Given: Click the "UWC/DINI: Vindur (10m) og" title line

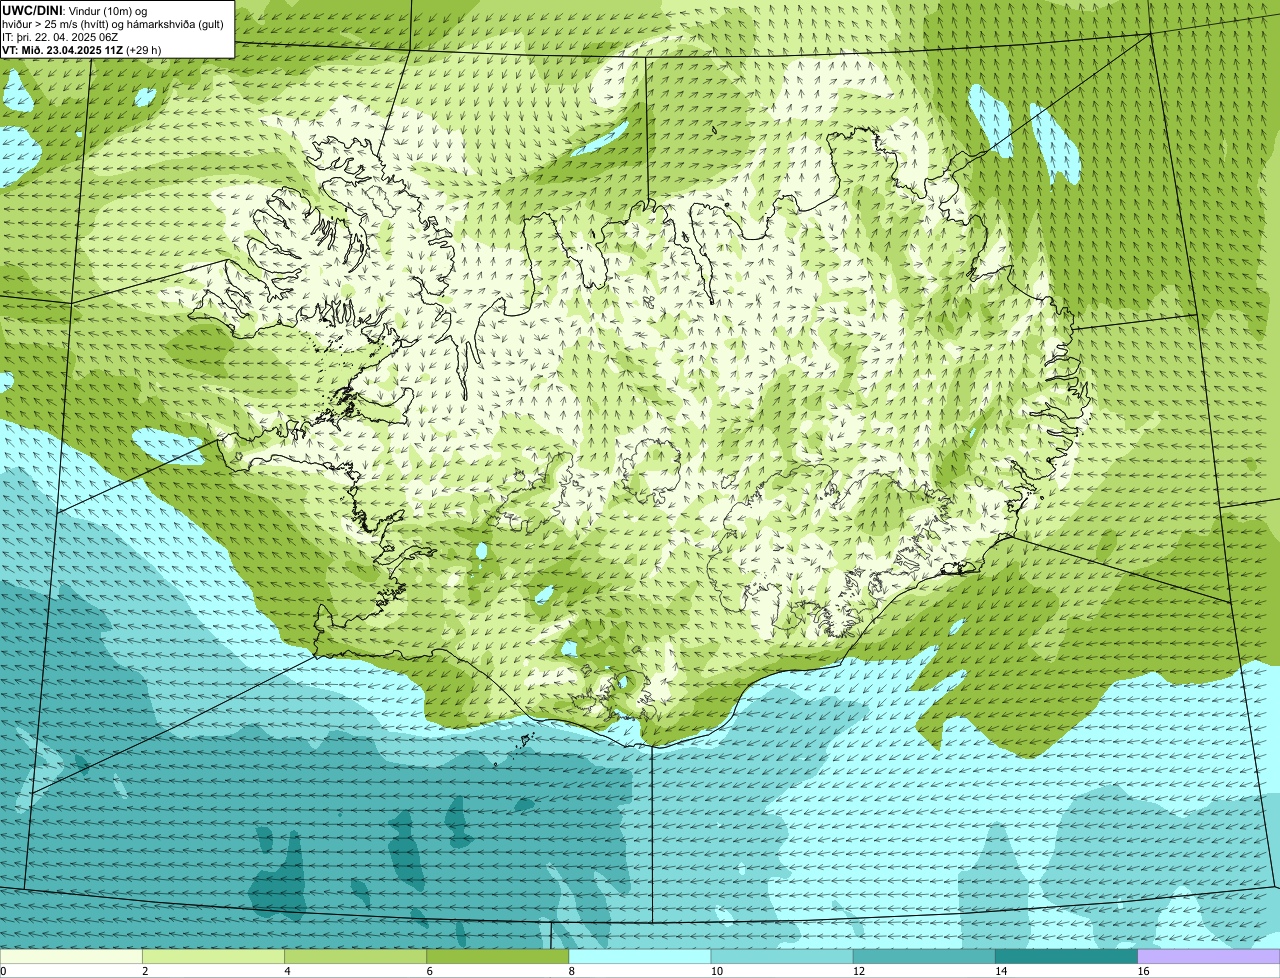Looking at the screenshot, I should [x=75, y=11].
